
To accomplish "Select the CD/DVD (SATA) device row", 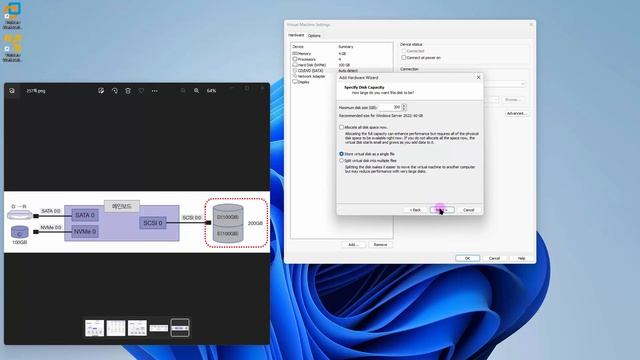I will coord(342,71).
